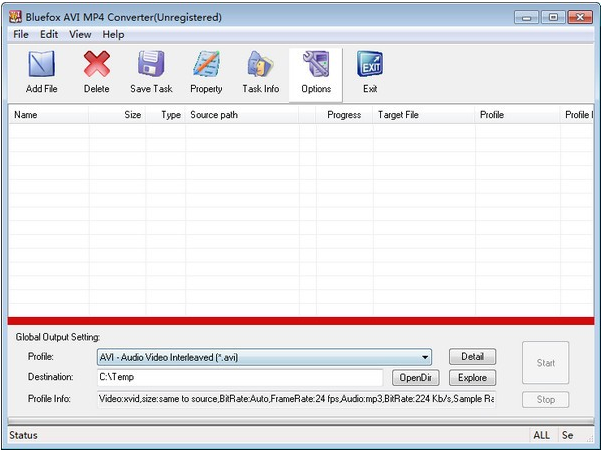Click the OpenDir button
This screenshot has width=606, height=454.
[x=415, y=377]
